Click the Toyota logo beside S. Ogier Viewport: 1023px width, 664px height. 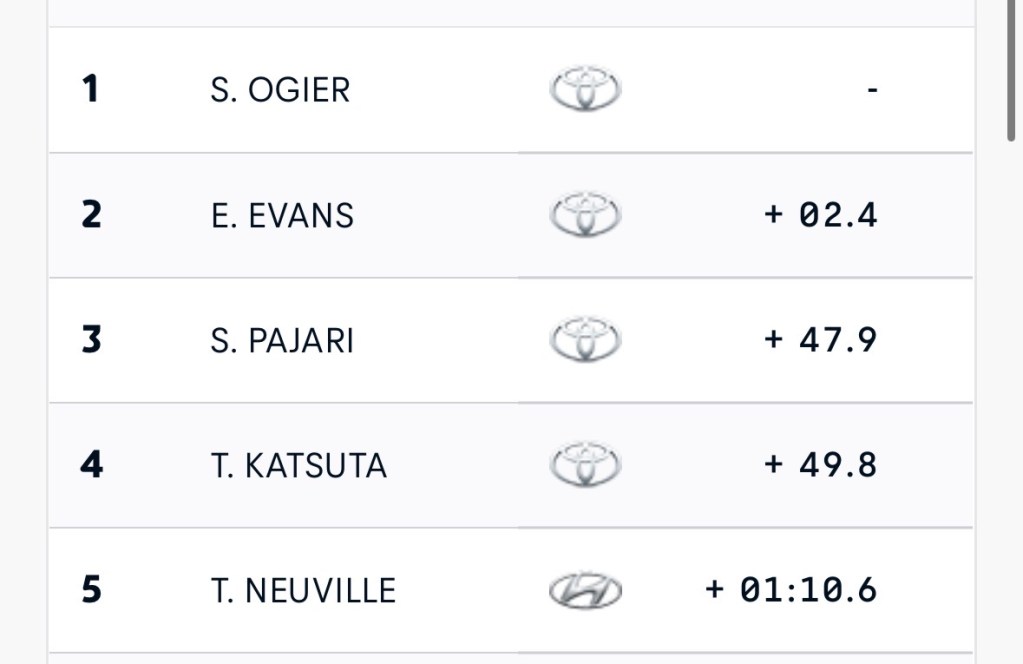point(585,90)
